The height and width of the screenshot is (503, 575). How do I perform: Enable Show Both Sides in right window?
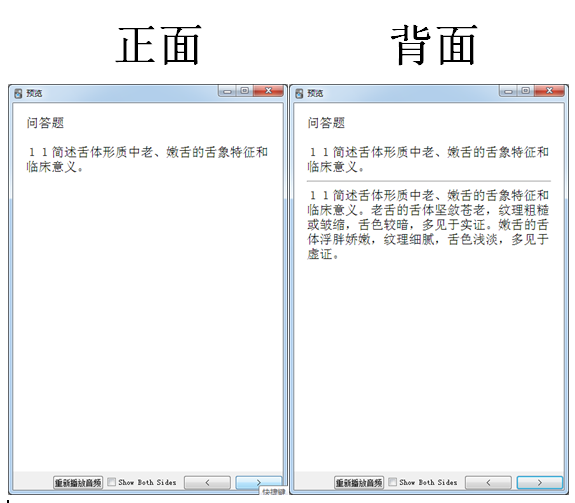click(392, 482)
